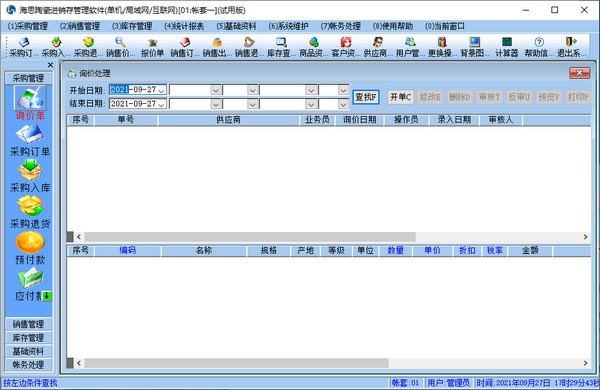Open the 结束日期 date dropdown arrow
The image size is (600, 390).
click(x=161, y=104)
